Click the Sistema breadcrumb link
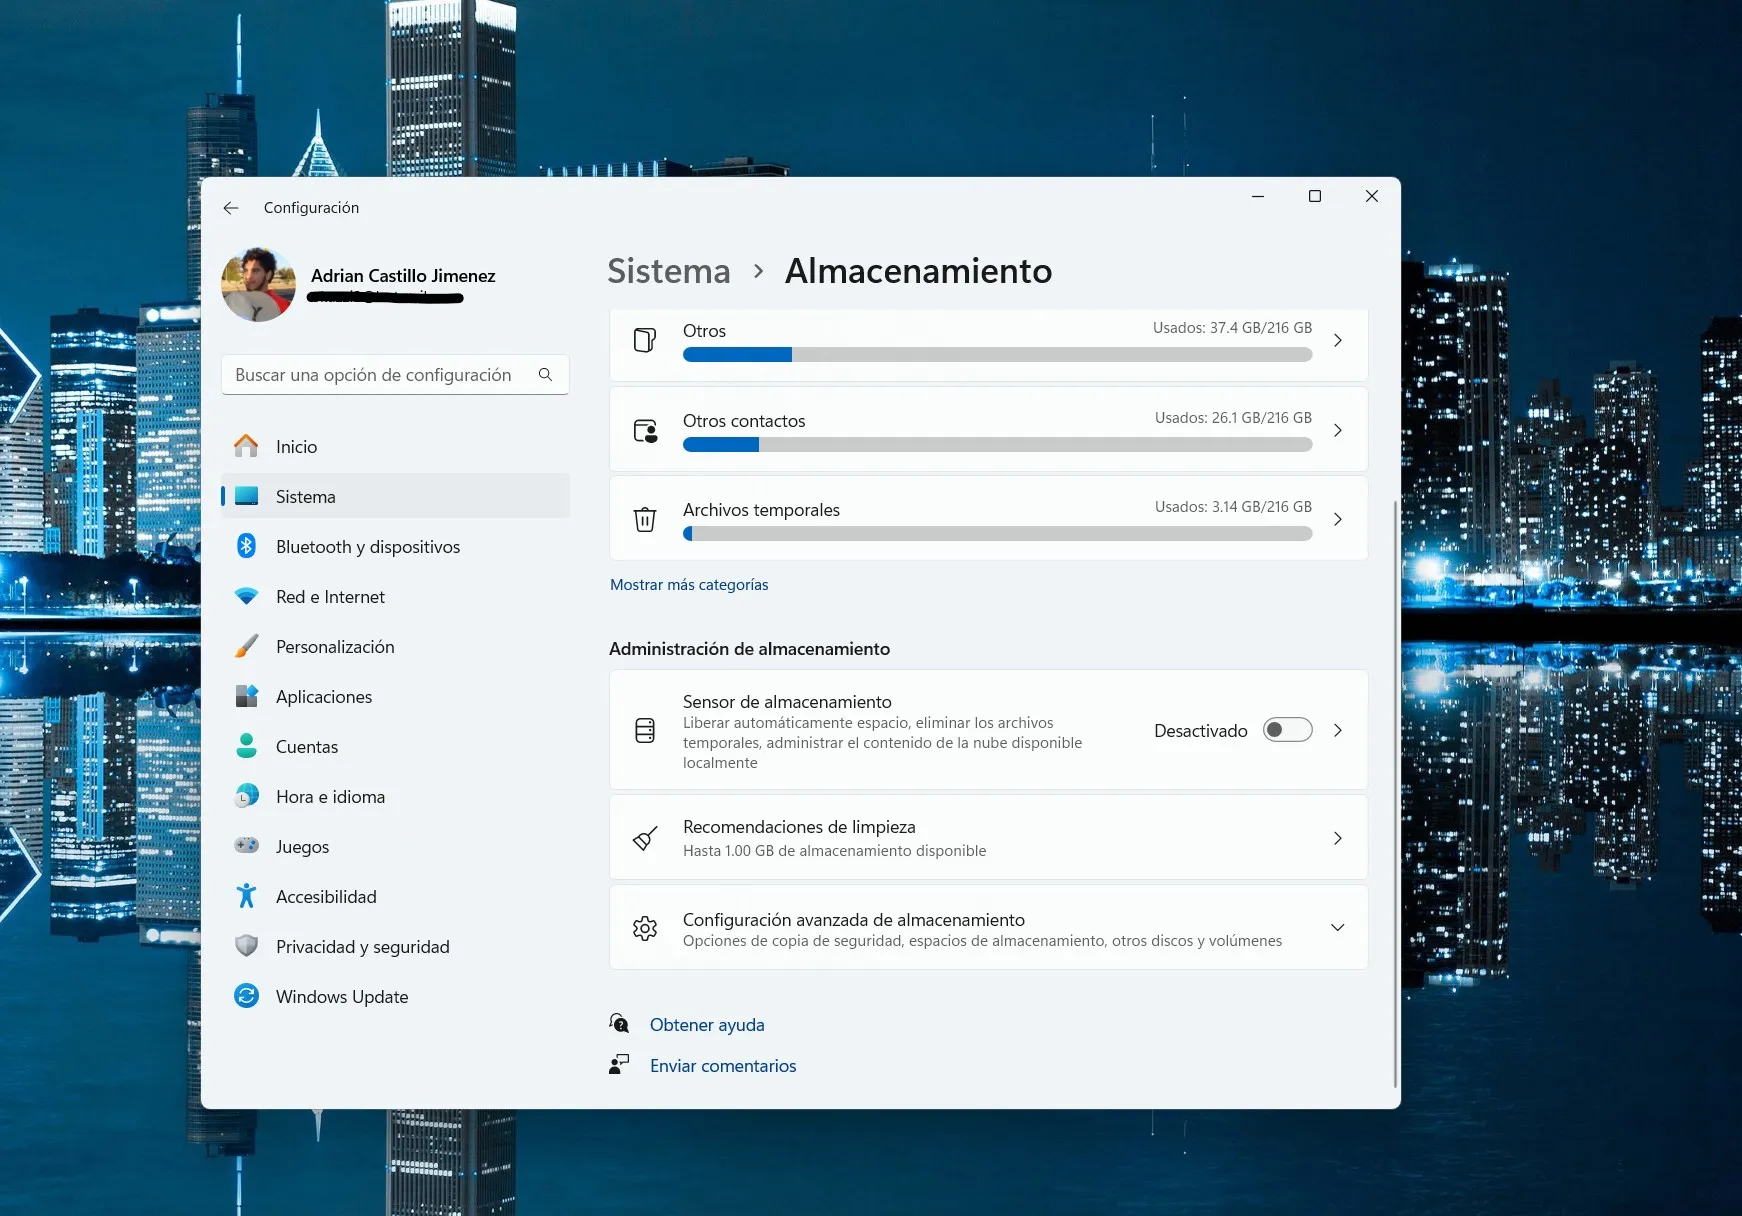The image size is (1742, 1216). pyautogui.click(x=669, y=271)
